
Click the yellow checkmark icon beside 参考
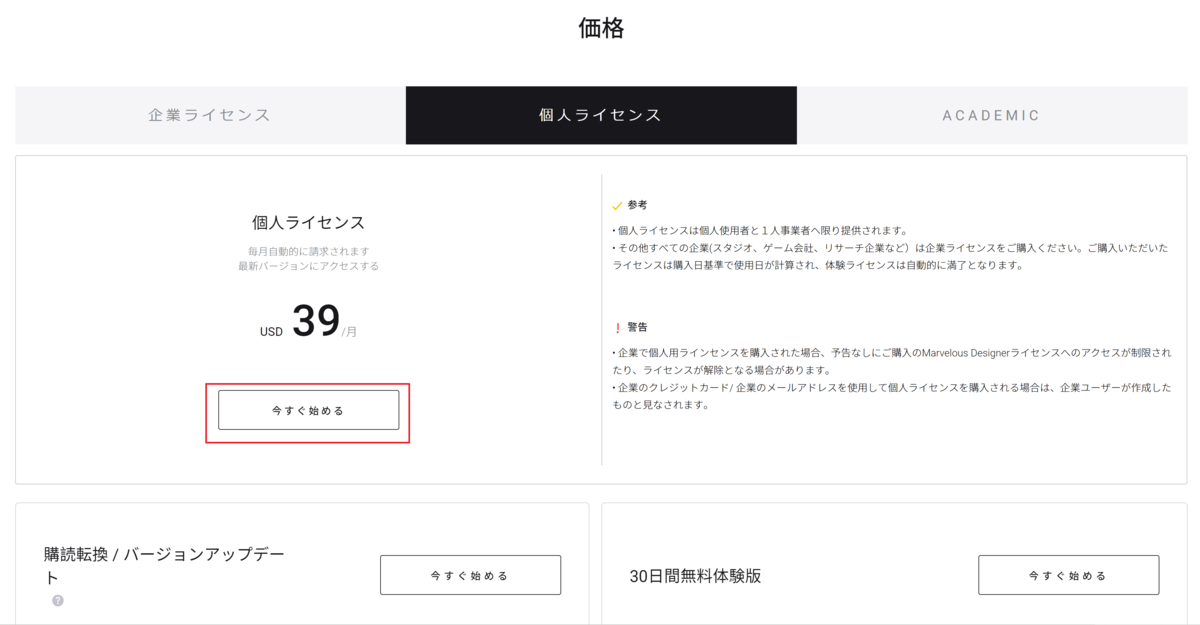click(x=617, y=205)
